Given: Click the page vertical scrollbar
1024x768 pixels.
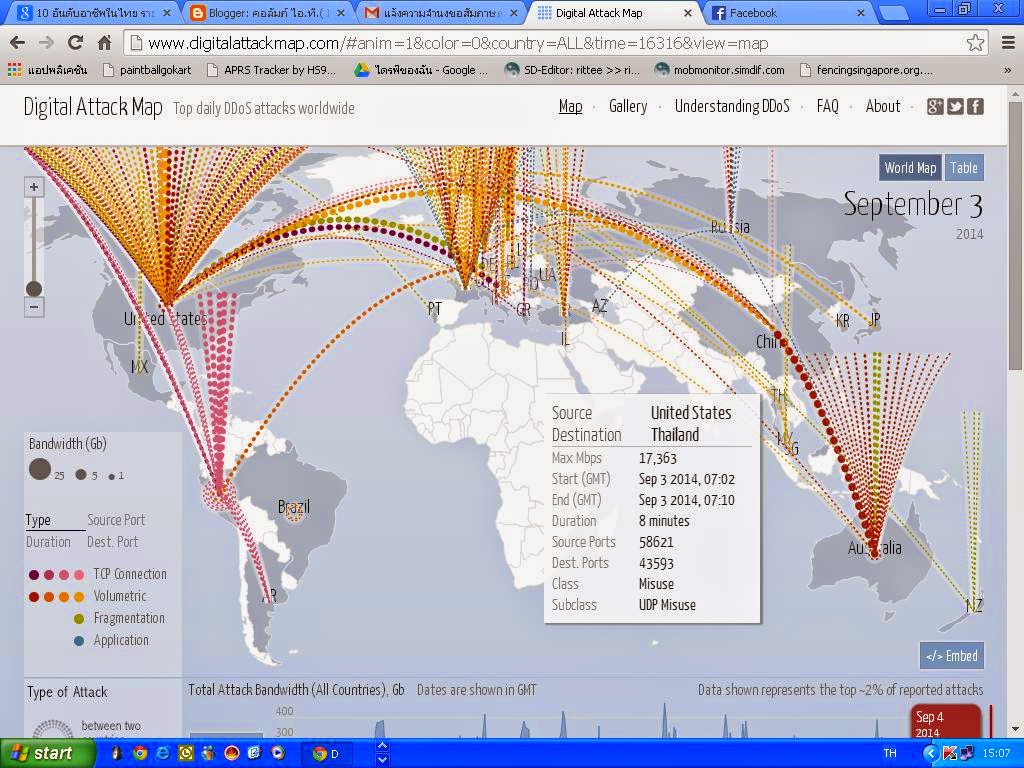Looking at the screenshot, I should [x=1014, y=235].
